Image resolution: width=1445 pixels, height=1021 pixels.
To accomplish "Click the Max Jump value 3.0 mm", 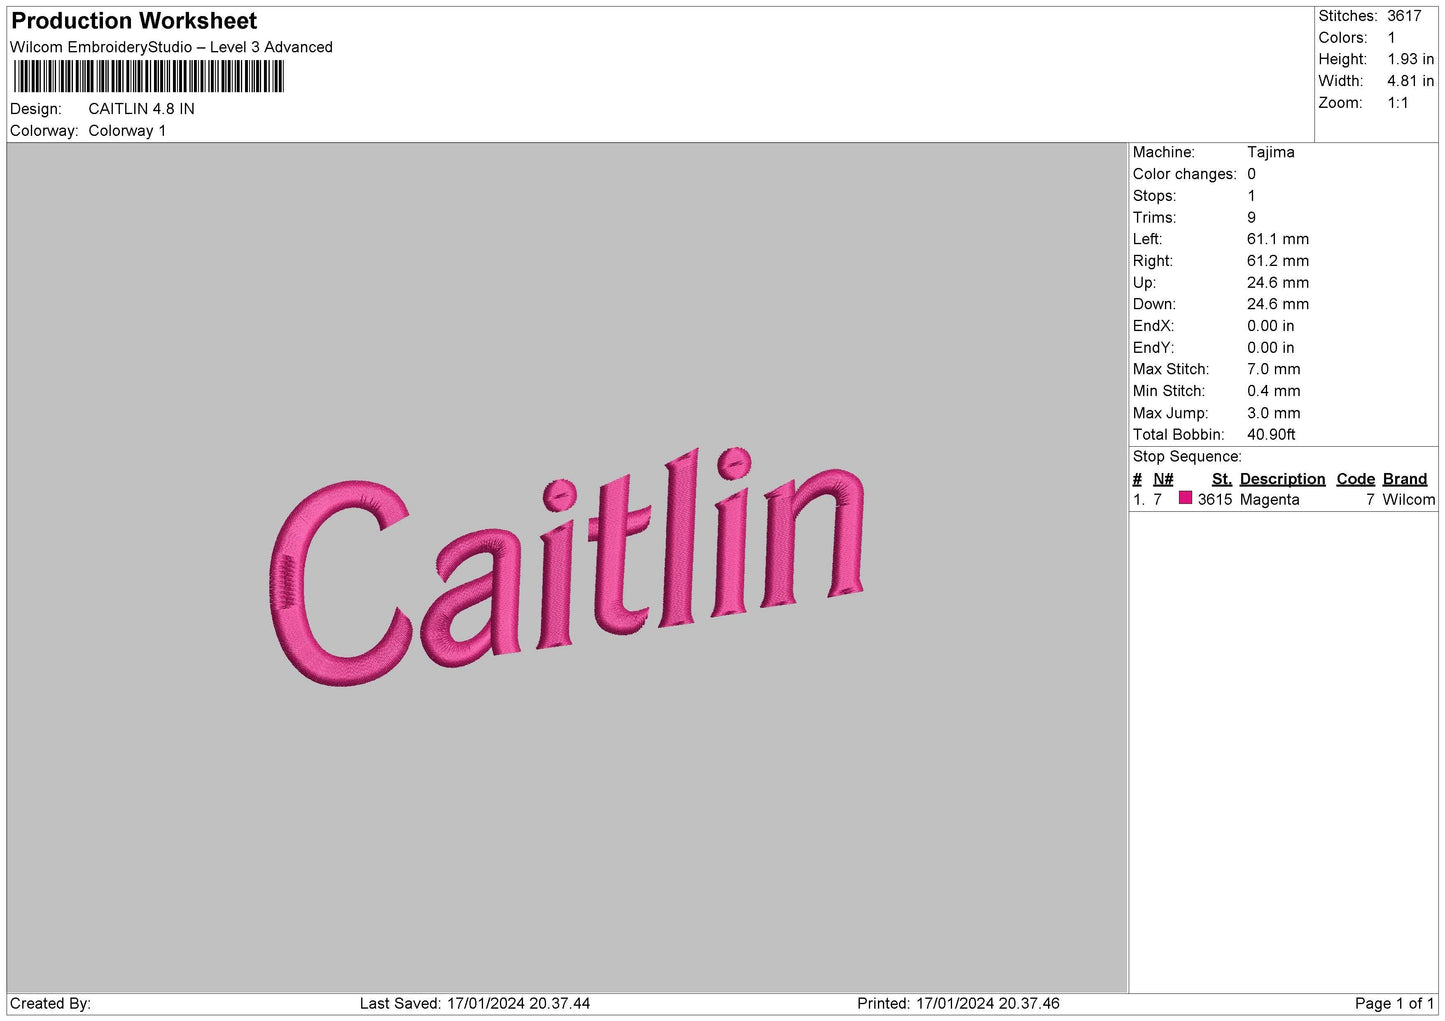I will 1273,413.
